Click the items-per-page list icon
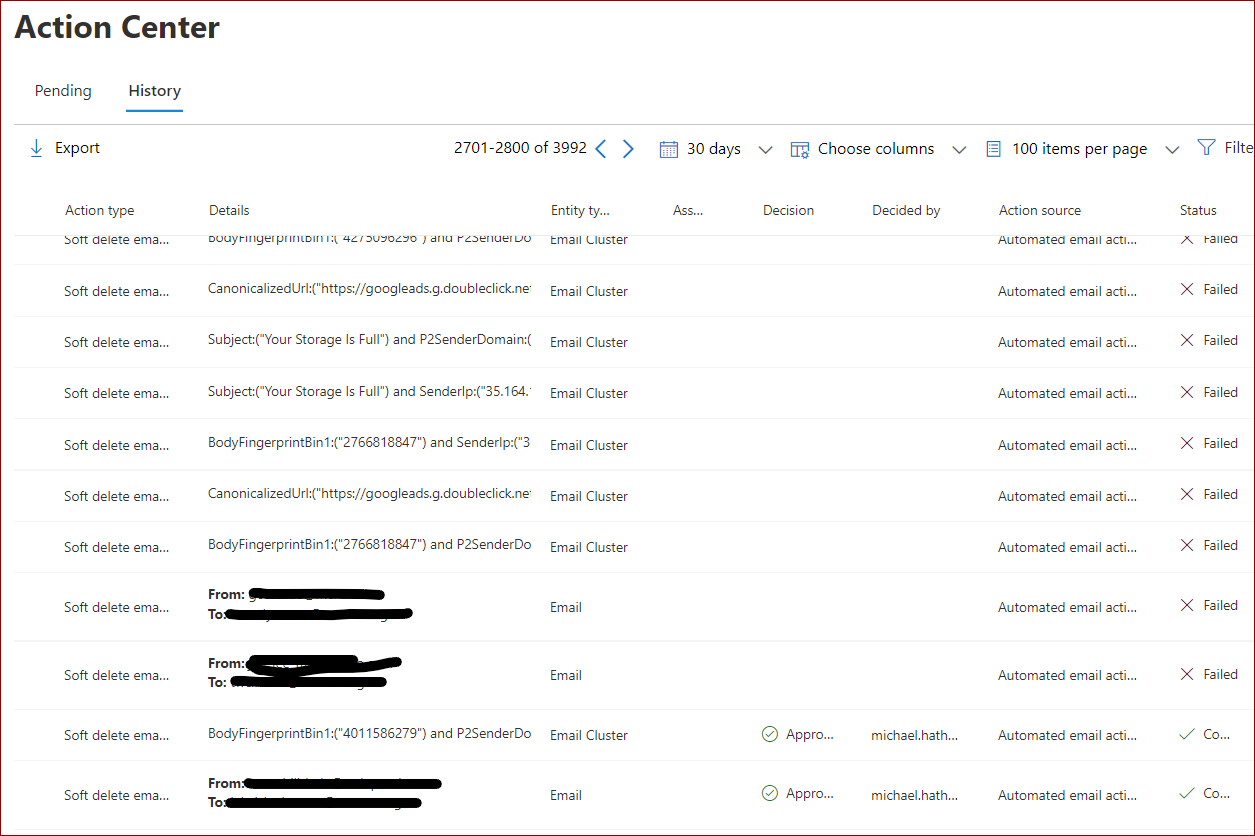The width and height of the screenshot is (1255, 836). tap(993, 148)
